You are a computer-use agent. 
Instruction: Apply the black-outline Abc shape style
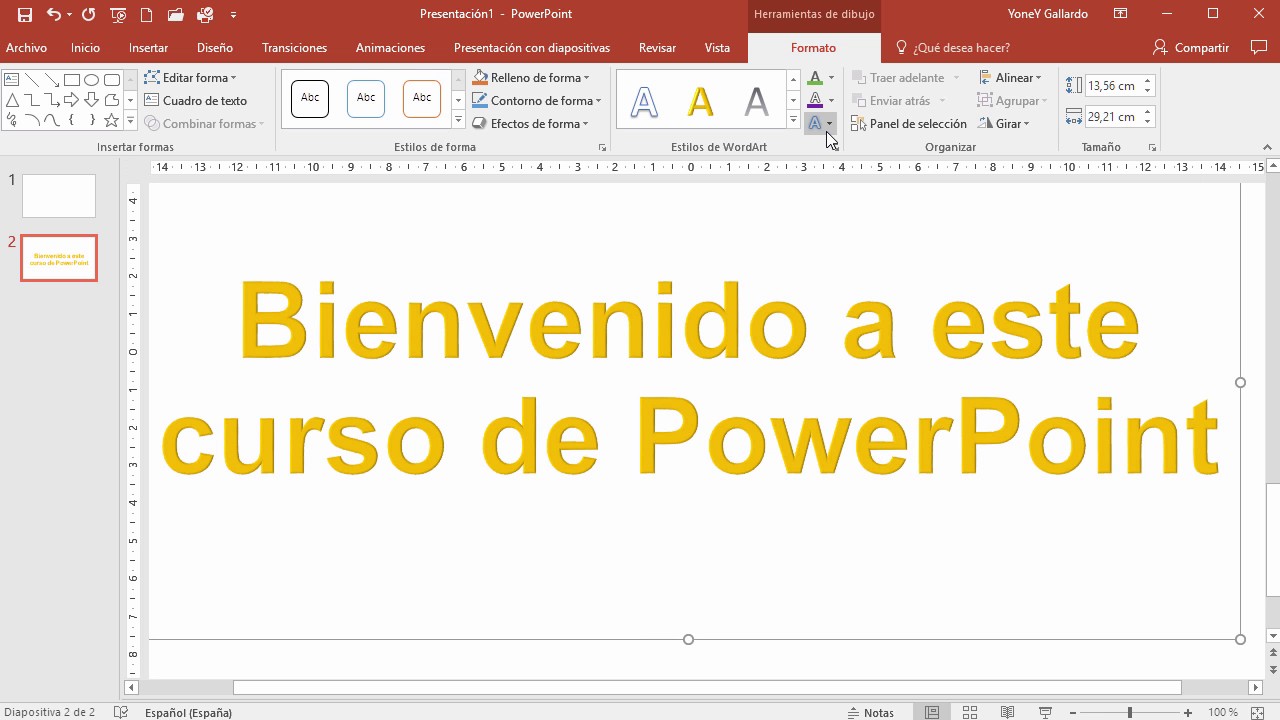[x=310, y=98]
